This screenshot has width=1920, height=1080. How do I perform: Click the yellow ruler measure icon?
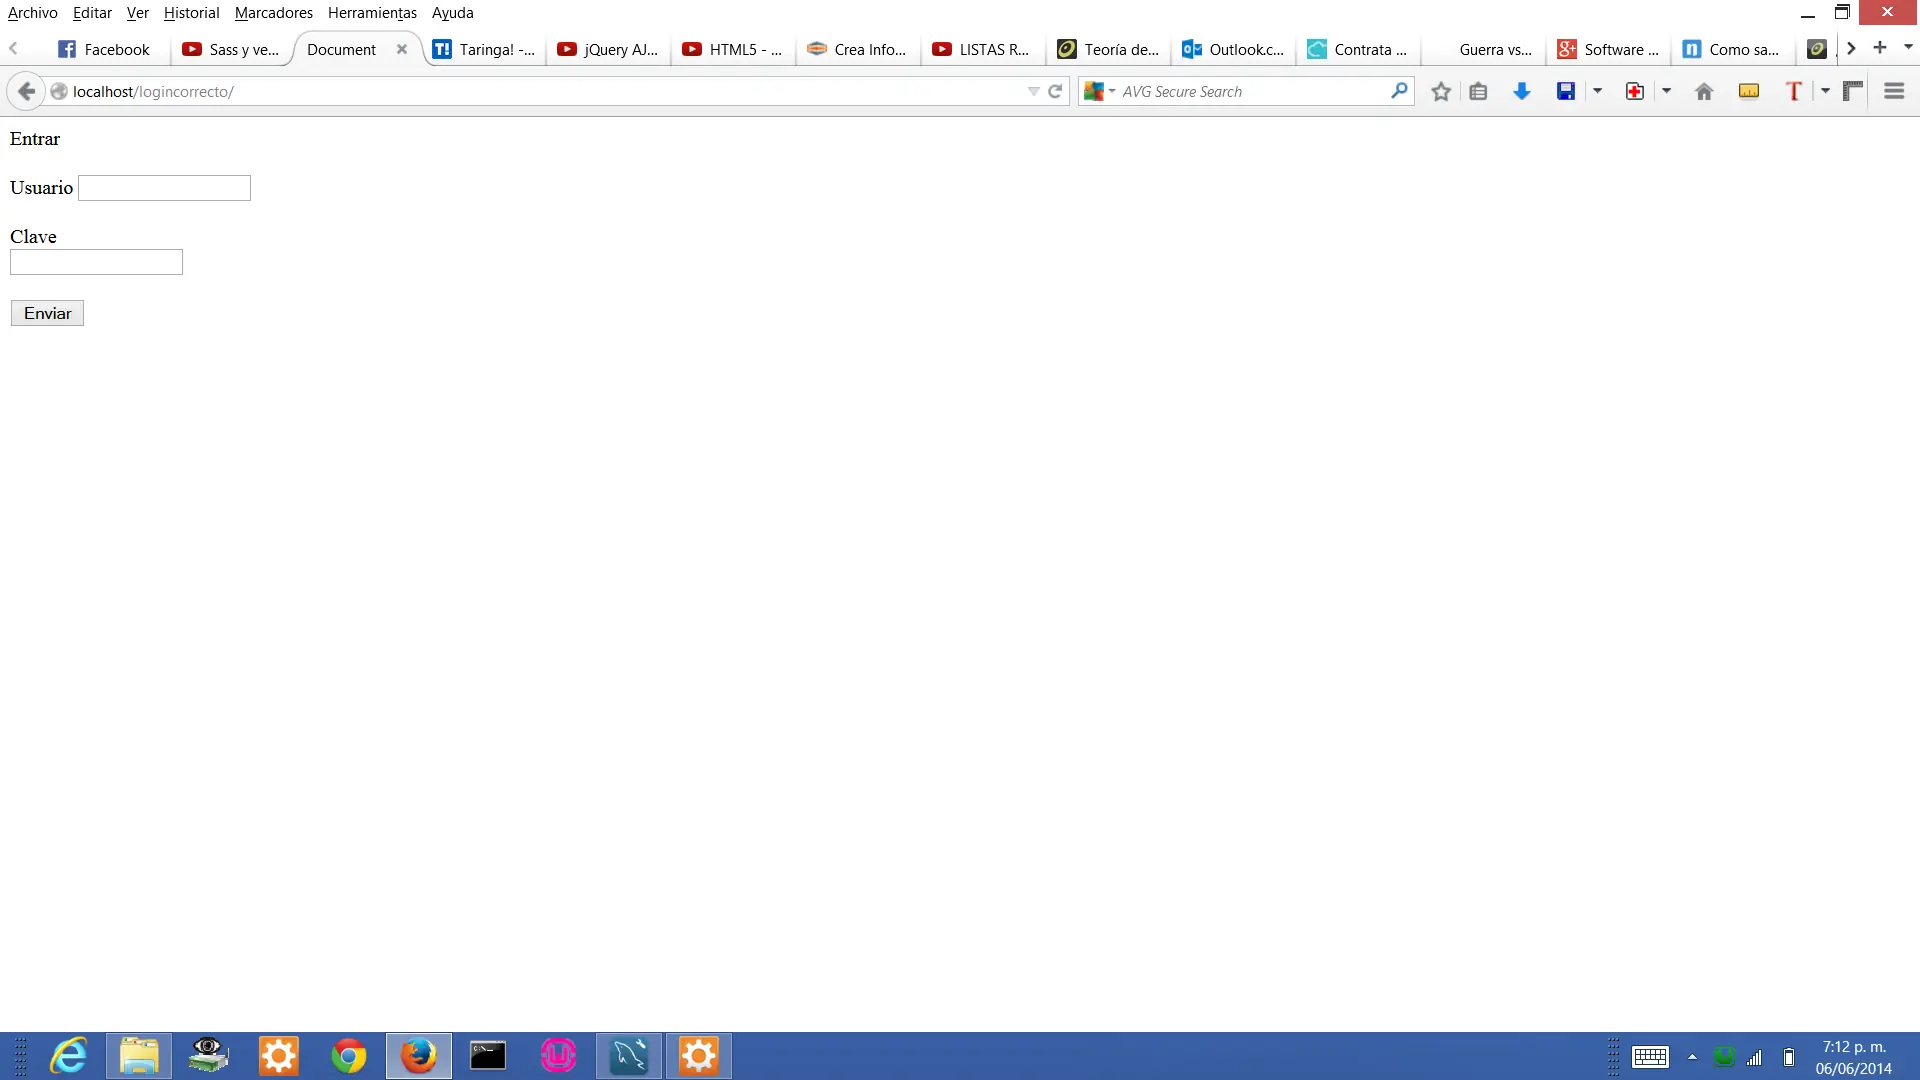pos(1748,91)
